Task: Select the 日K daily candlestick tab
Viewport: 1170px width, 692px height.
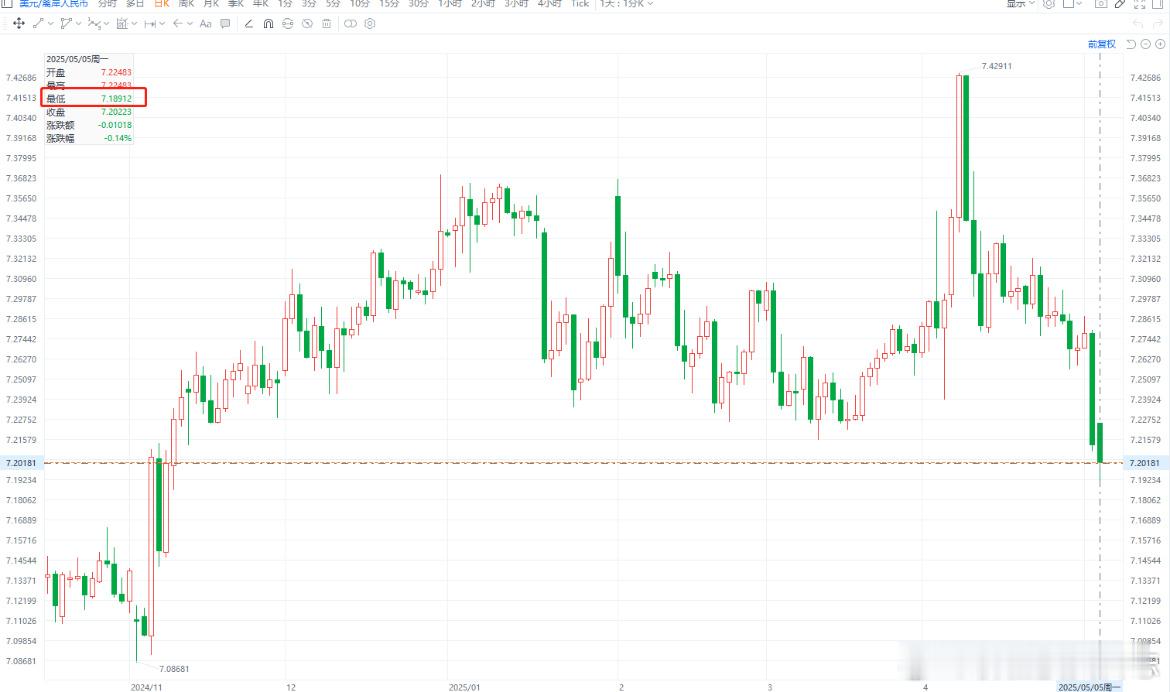Action: [162, 4]
